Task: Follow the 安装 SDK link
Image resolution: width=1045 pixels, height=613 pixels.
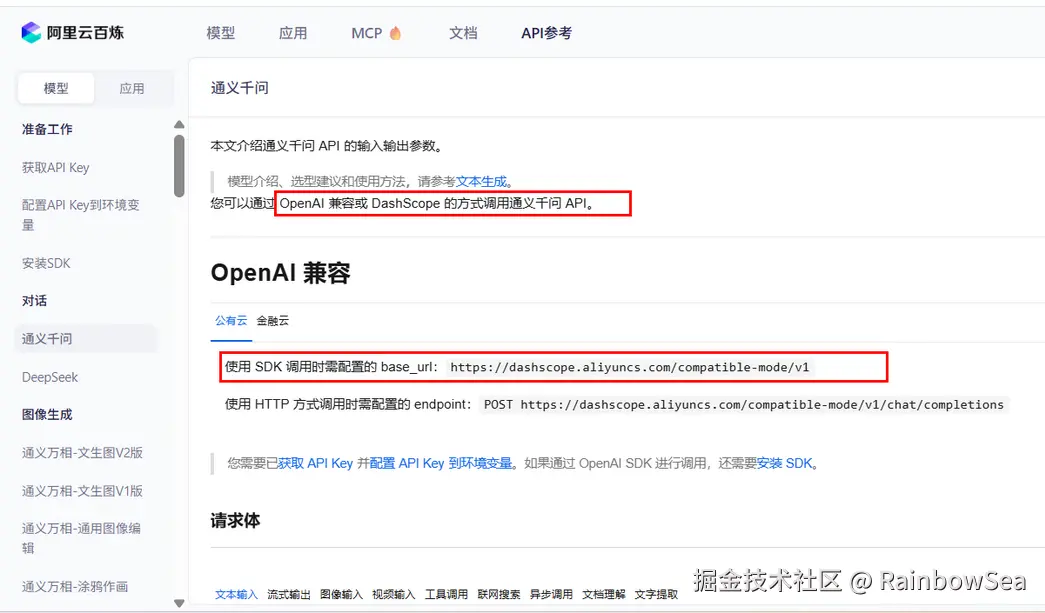Action: pos(784,463)
